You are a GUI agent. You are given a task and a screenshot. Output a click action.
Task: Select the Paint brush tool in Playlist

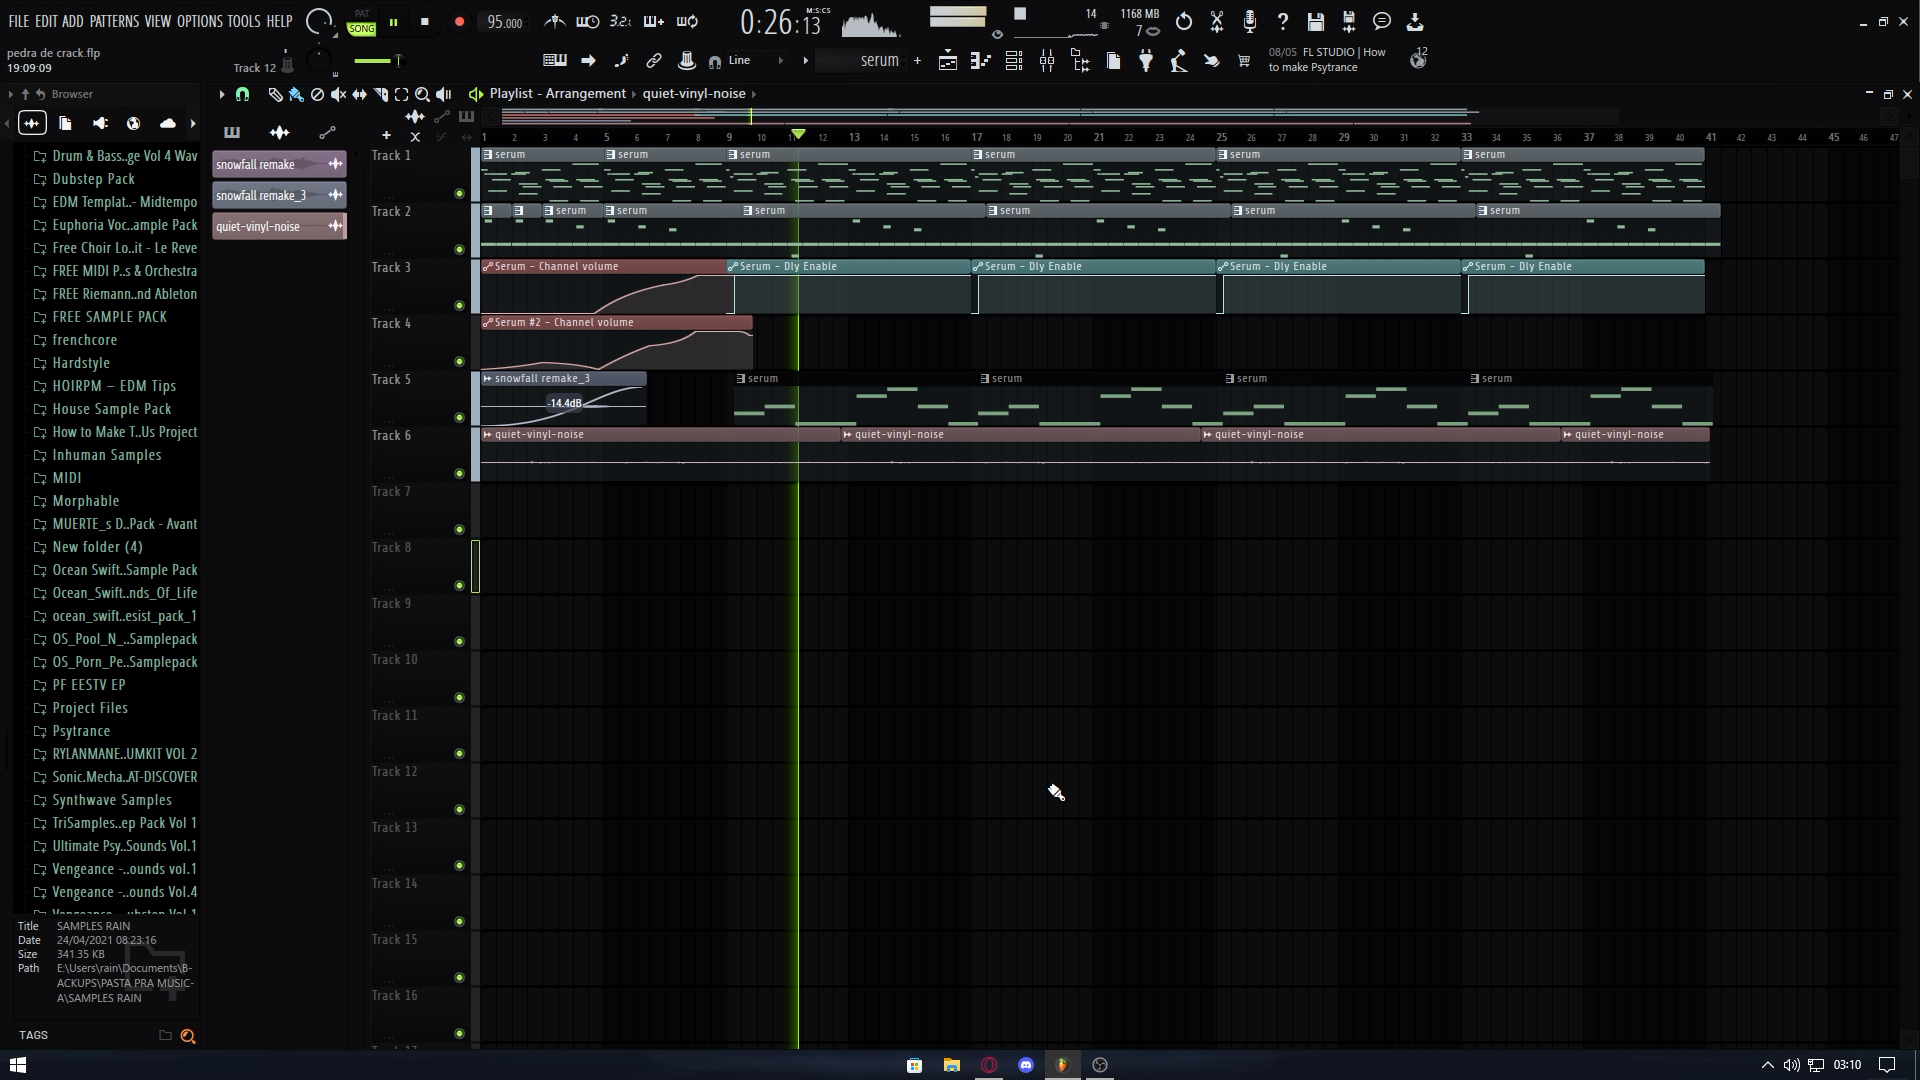tap(296, 94)
